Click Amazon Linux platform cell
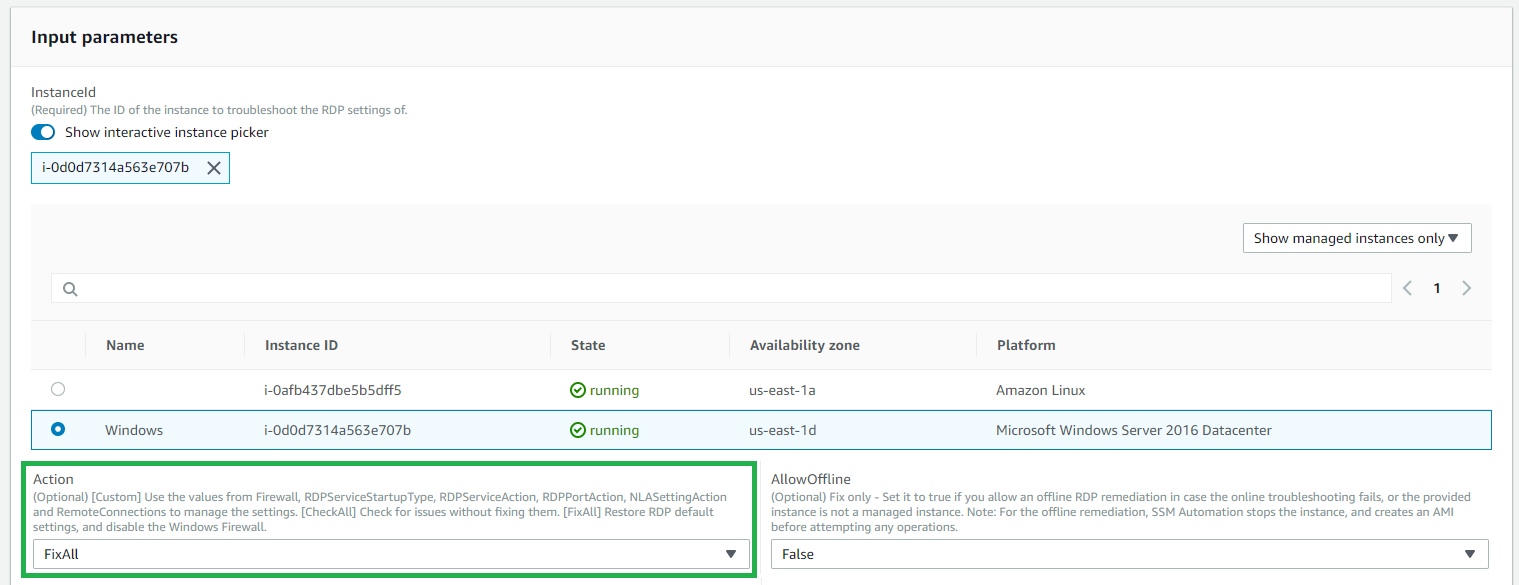The height and width of the screenshot is (585, 1519). pos(1041,390)
